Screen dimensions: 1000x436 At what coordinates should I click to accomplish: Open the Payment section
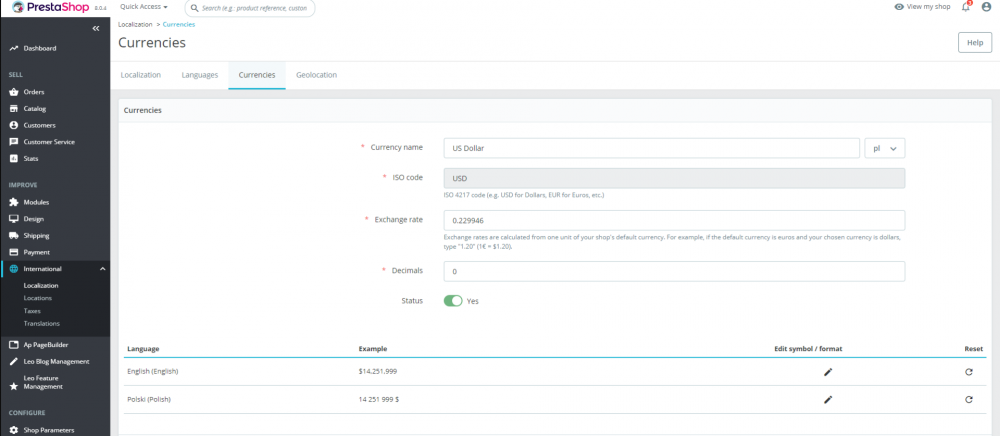(x=36, y=252)
